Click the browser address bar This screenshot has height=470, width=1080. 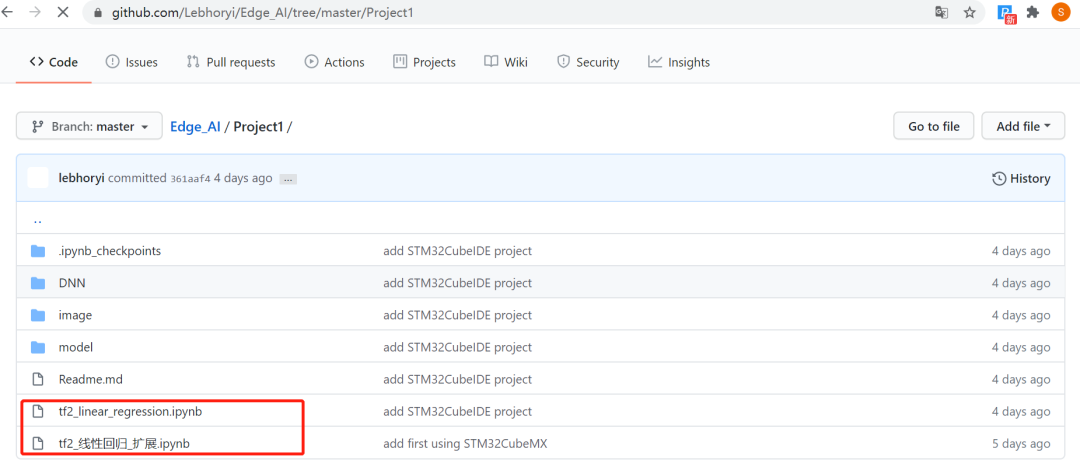(500, 13)
